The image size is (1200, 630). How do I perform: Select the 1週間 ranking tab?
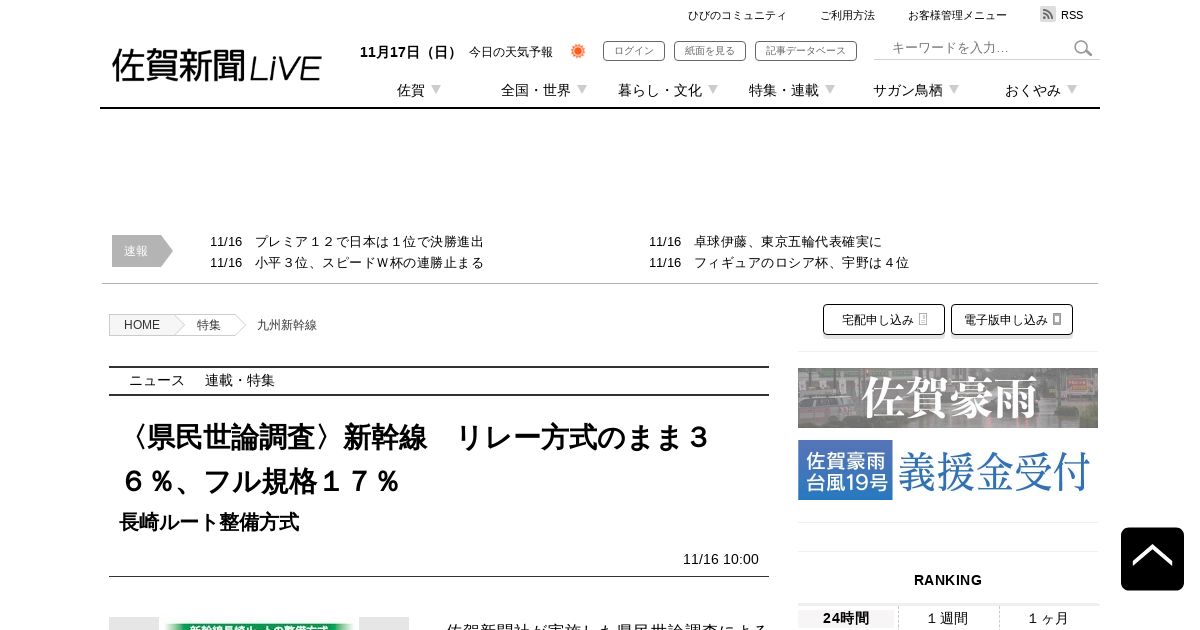pyautogui.click(x=948, y=618)
